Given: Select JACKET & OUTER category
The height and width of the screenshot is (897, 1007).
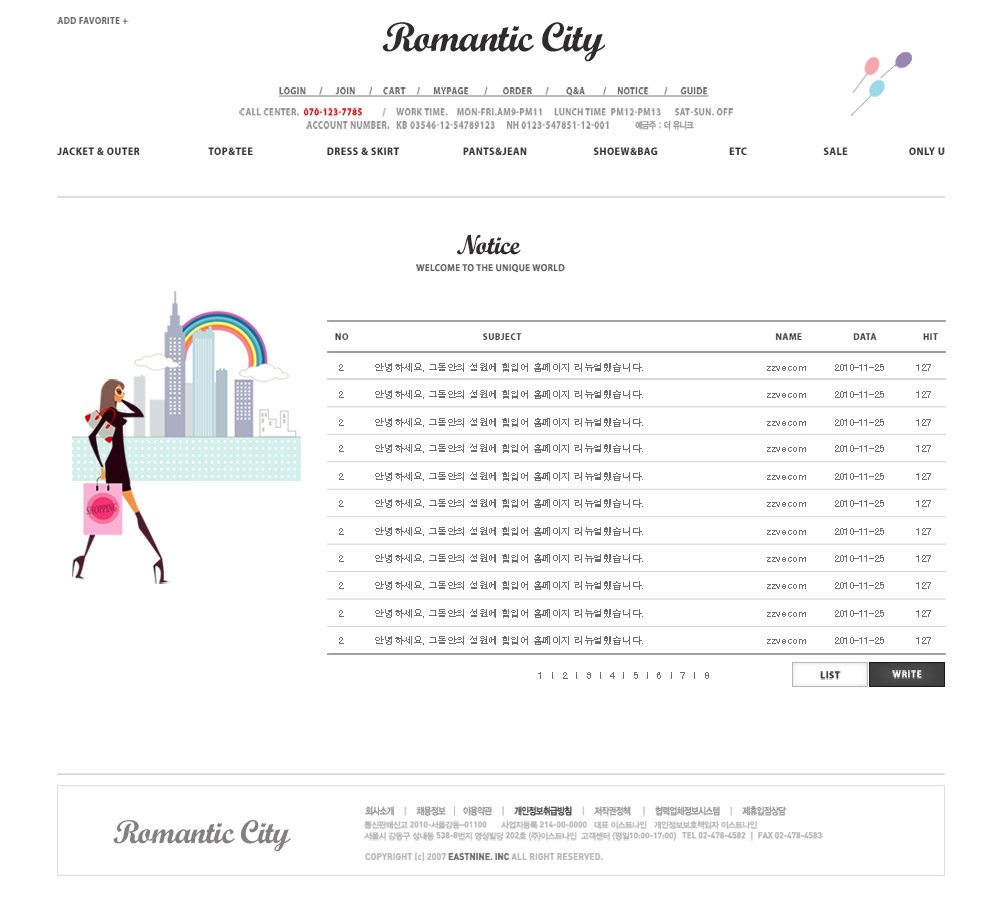Looking at the screenshot, I should [98, 152].
